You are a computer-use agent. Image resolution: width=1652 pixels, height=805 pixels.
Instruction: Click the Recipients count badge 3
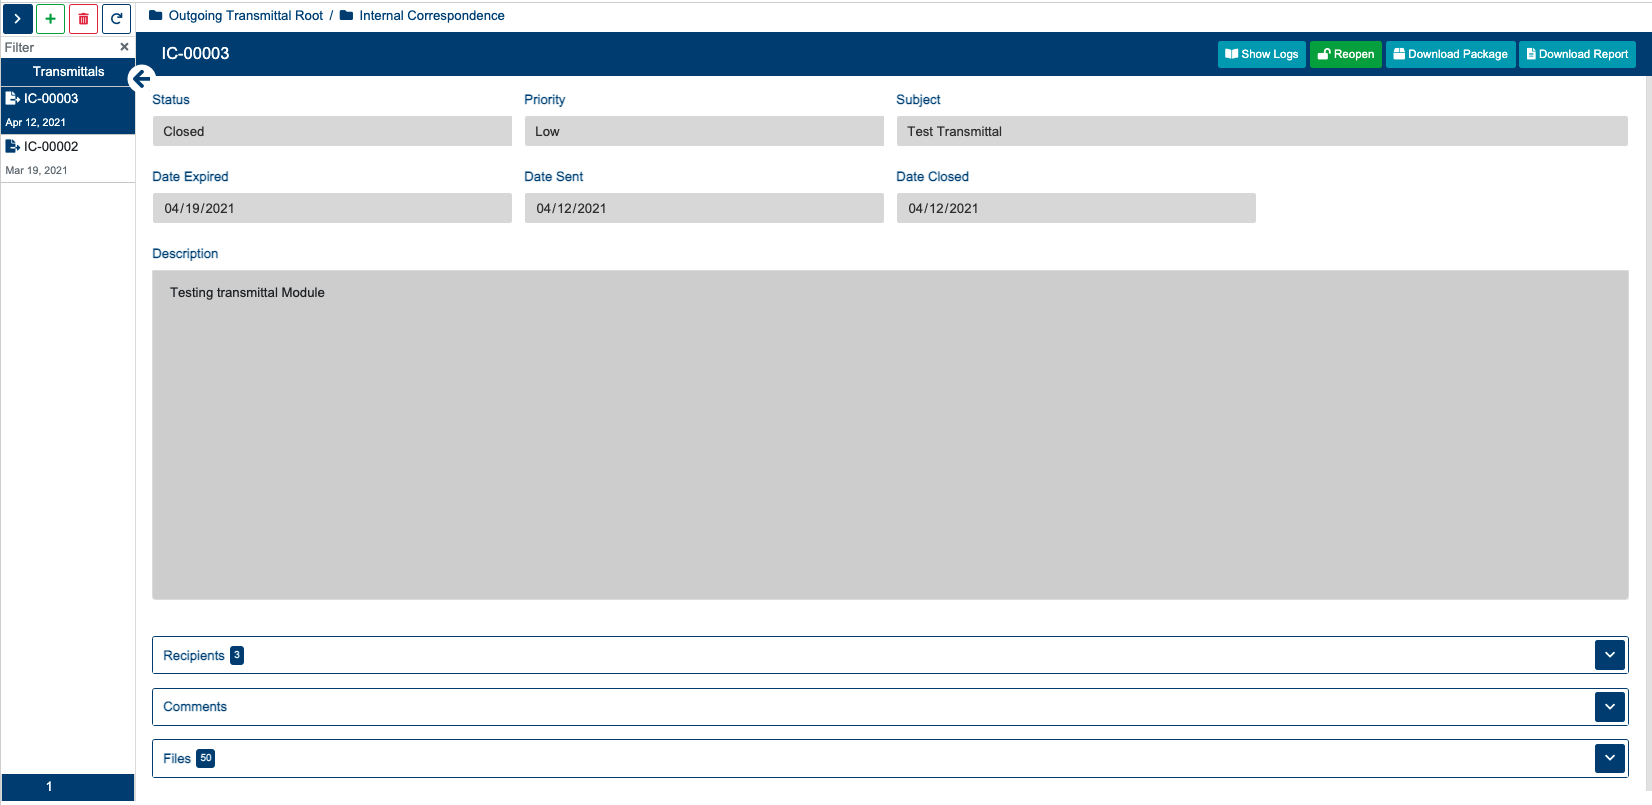237,655
